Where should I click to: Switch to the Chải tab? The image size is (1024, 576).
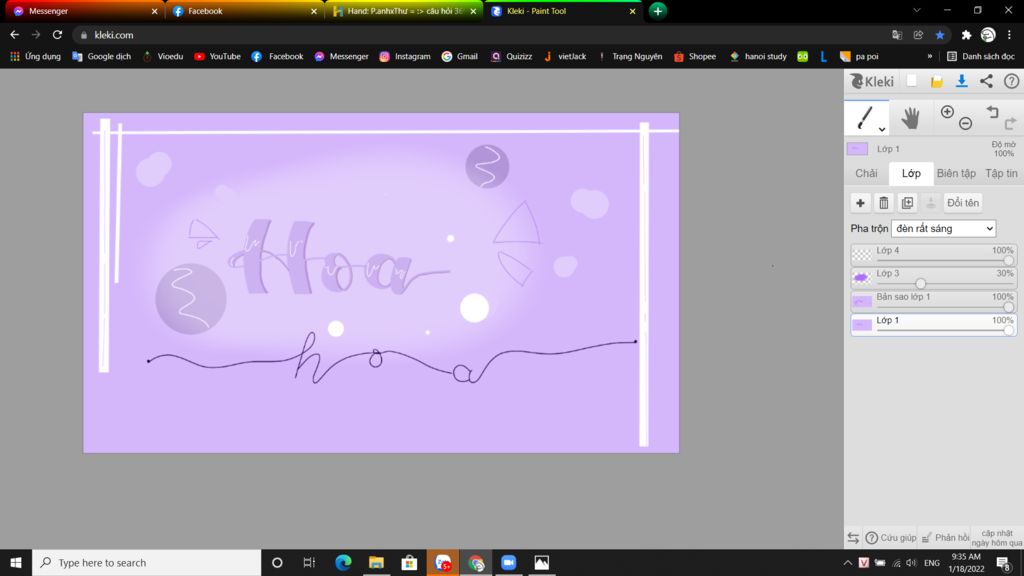[x=866, y=173]
